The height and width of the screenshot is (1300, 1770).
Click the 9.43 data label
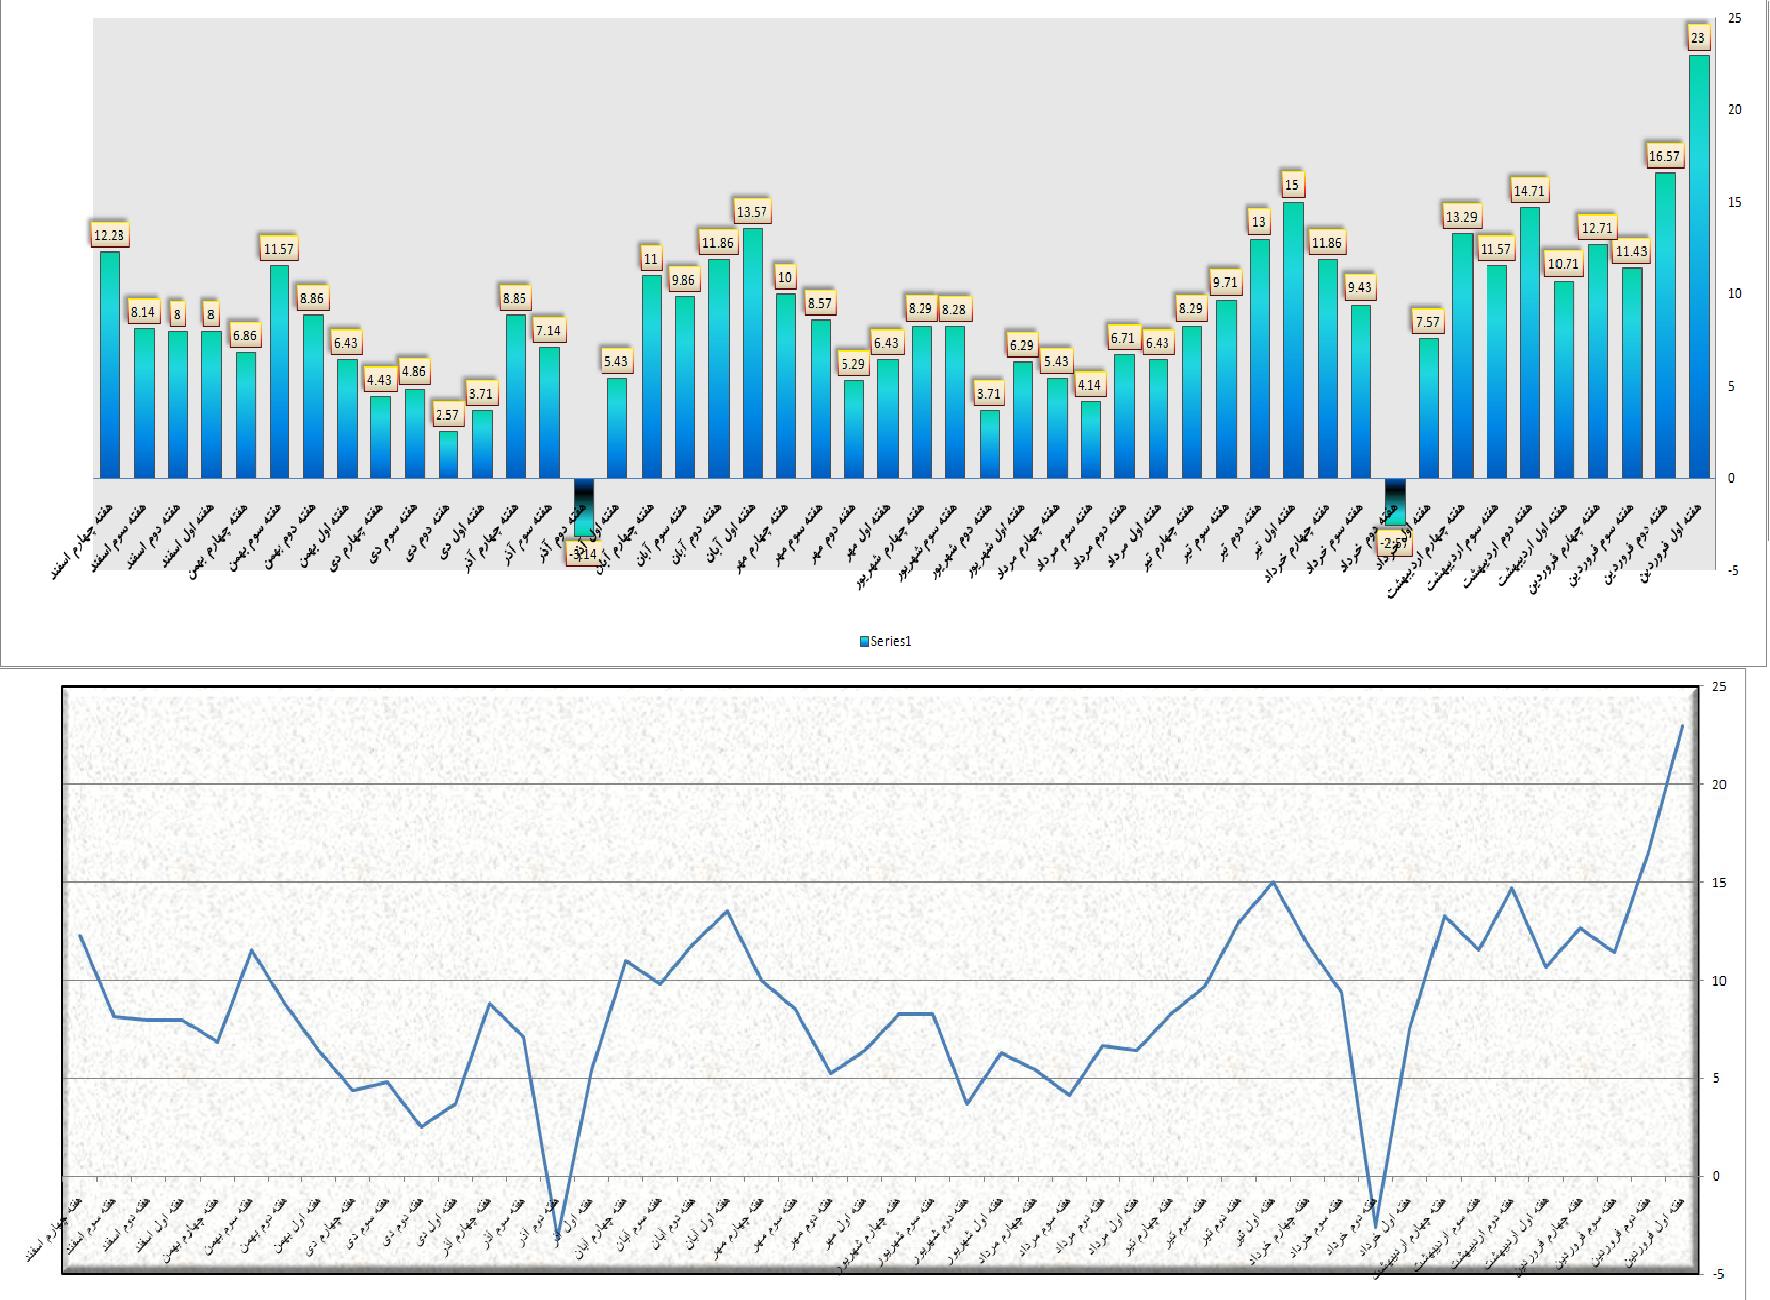(1360, 288)
